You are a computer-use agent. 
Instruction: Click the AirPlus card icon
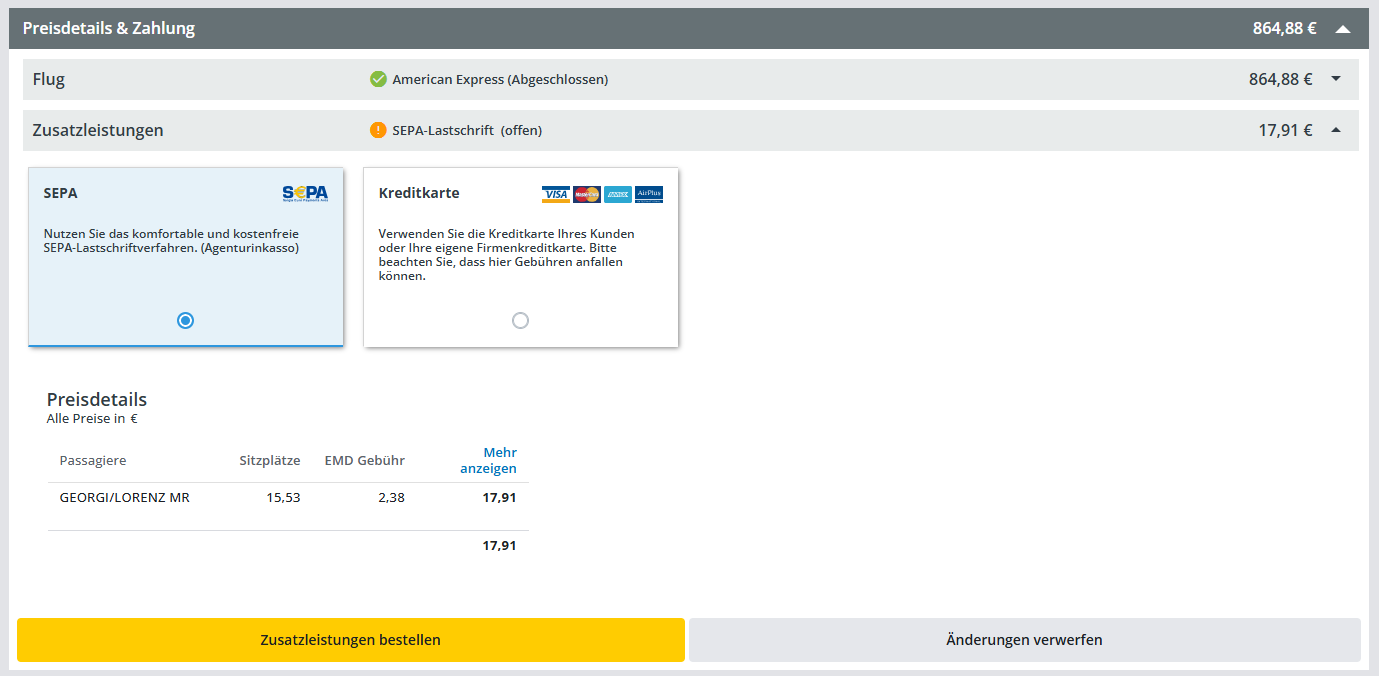pyautogui.click(x=649, y=194)
